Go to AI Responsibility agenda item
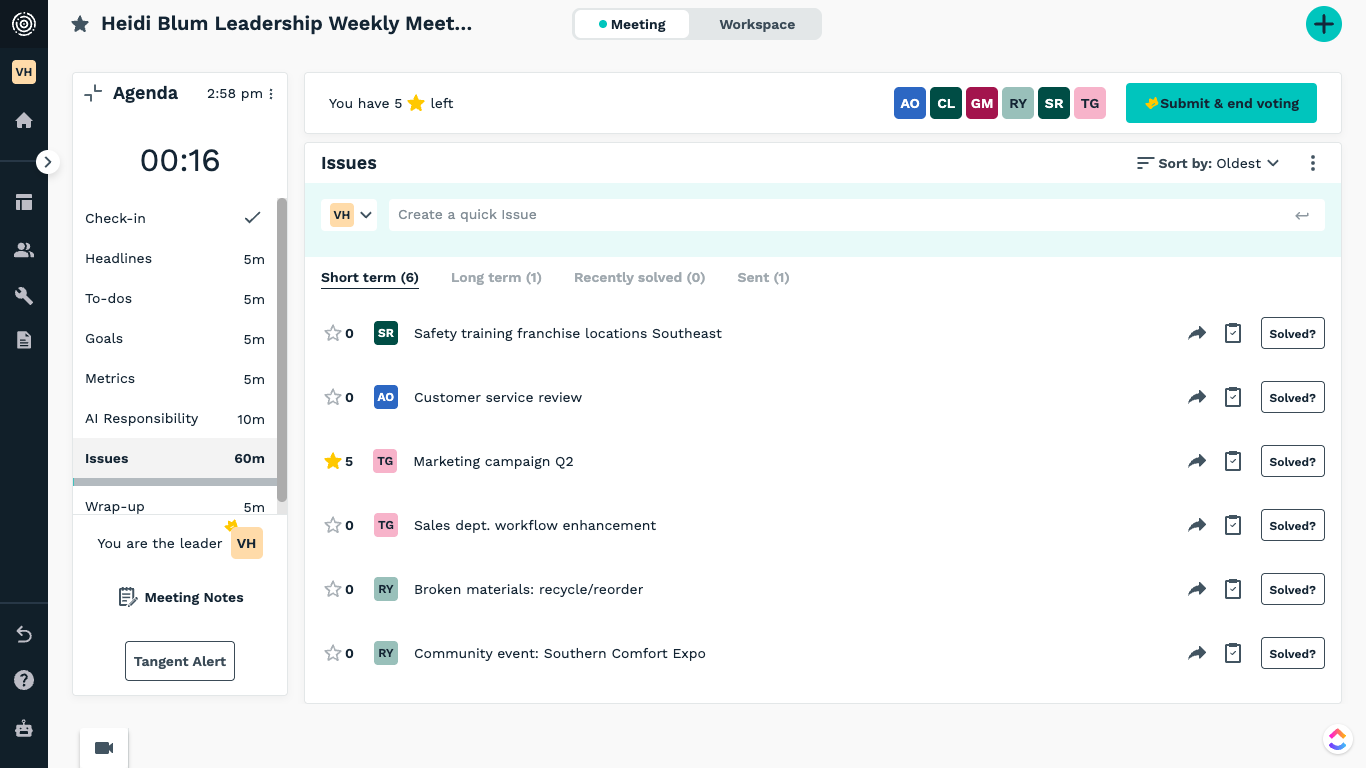The image size is (1366, 768). [175, 419]
